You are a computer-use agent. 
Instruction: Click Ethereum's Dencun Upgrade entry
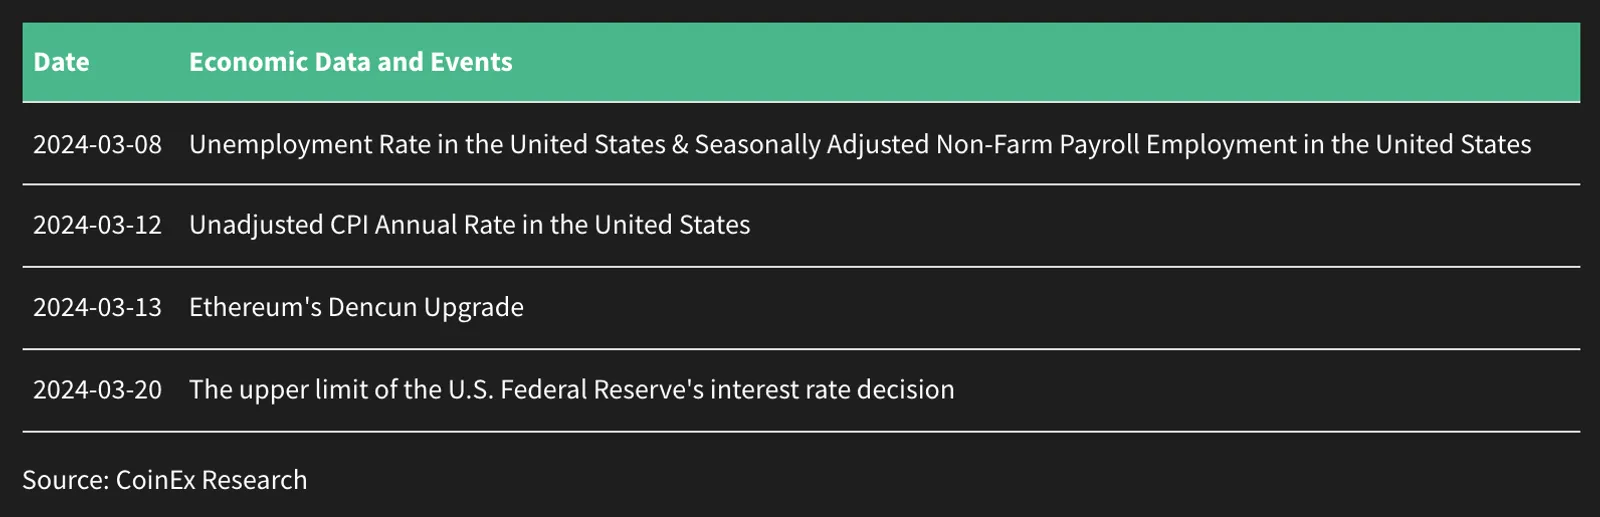[x=356, y=308]
